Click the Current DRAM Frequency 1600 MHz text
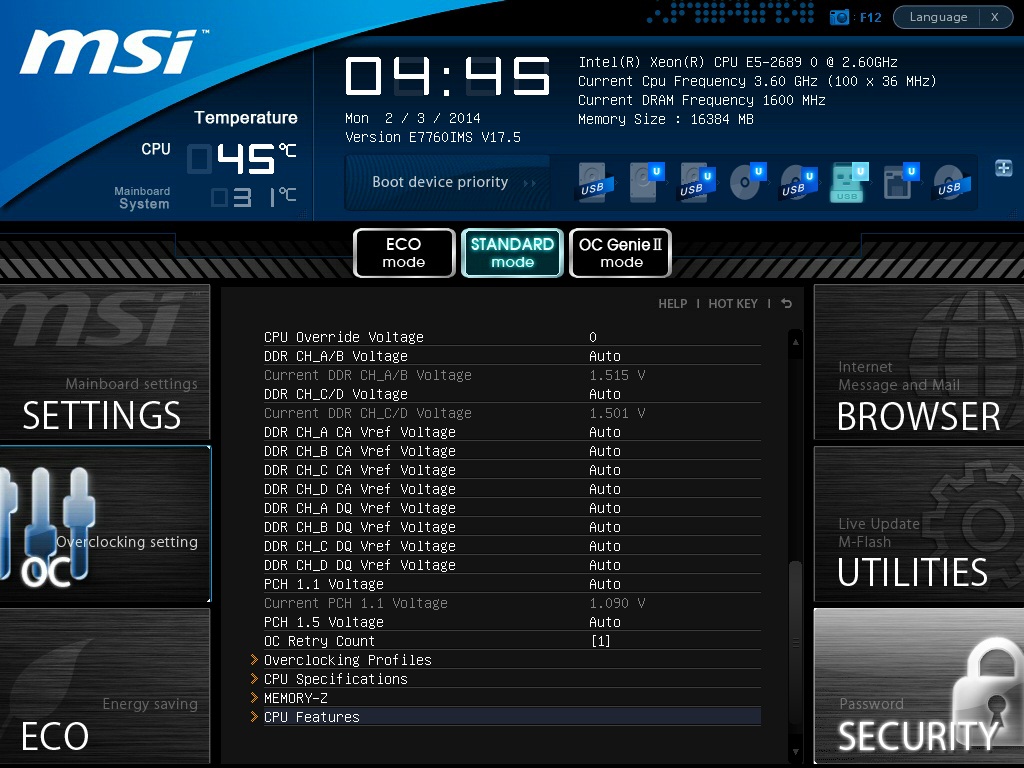 pos(701,100)
